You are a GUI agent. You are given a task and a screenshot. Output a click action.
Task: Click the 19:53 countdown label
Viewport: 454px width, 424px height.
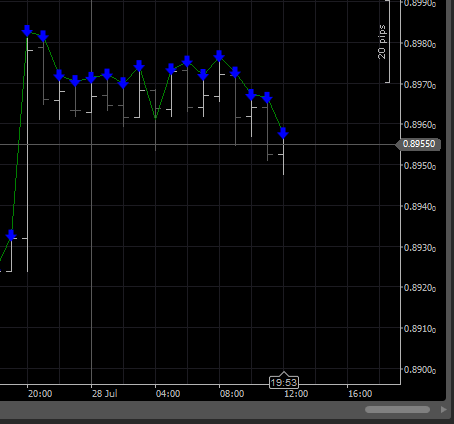point(284,382)
